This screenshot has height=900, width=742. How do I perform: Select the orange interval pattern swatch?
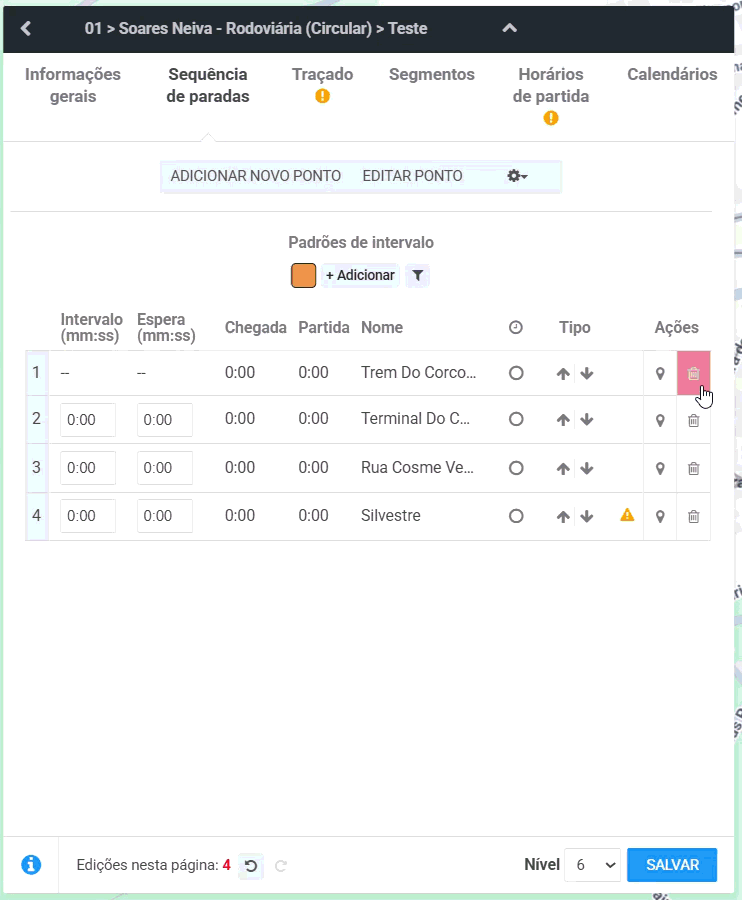click(x=304, y=276)
